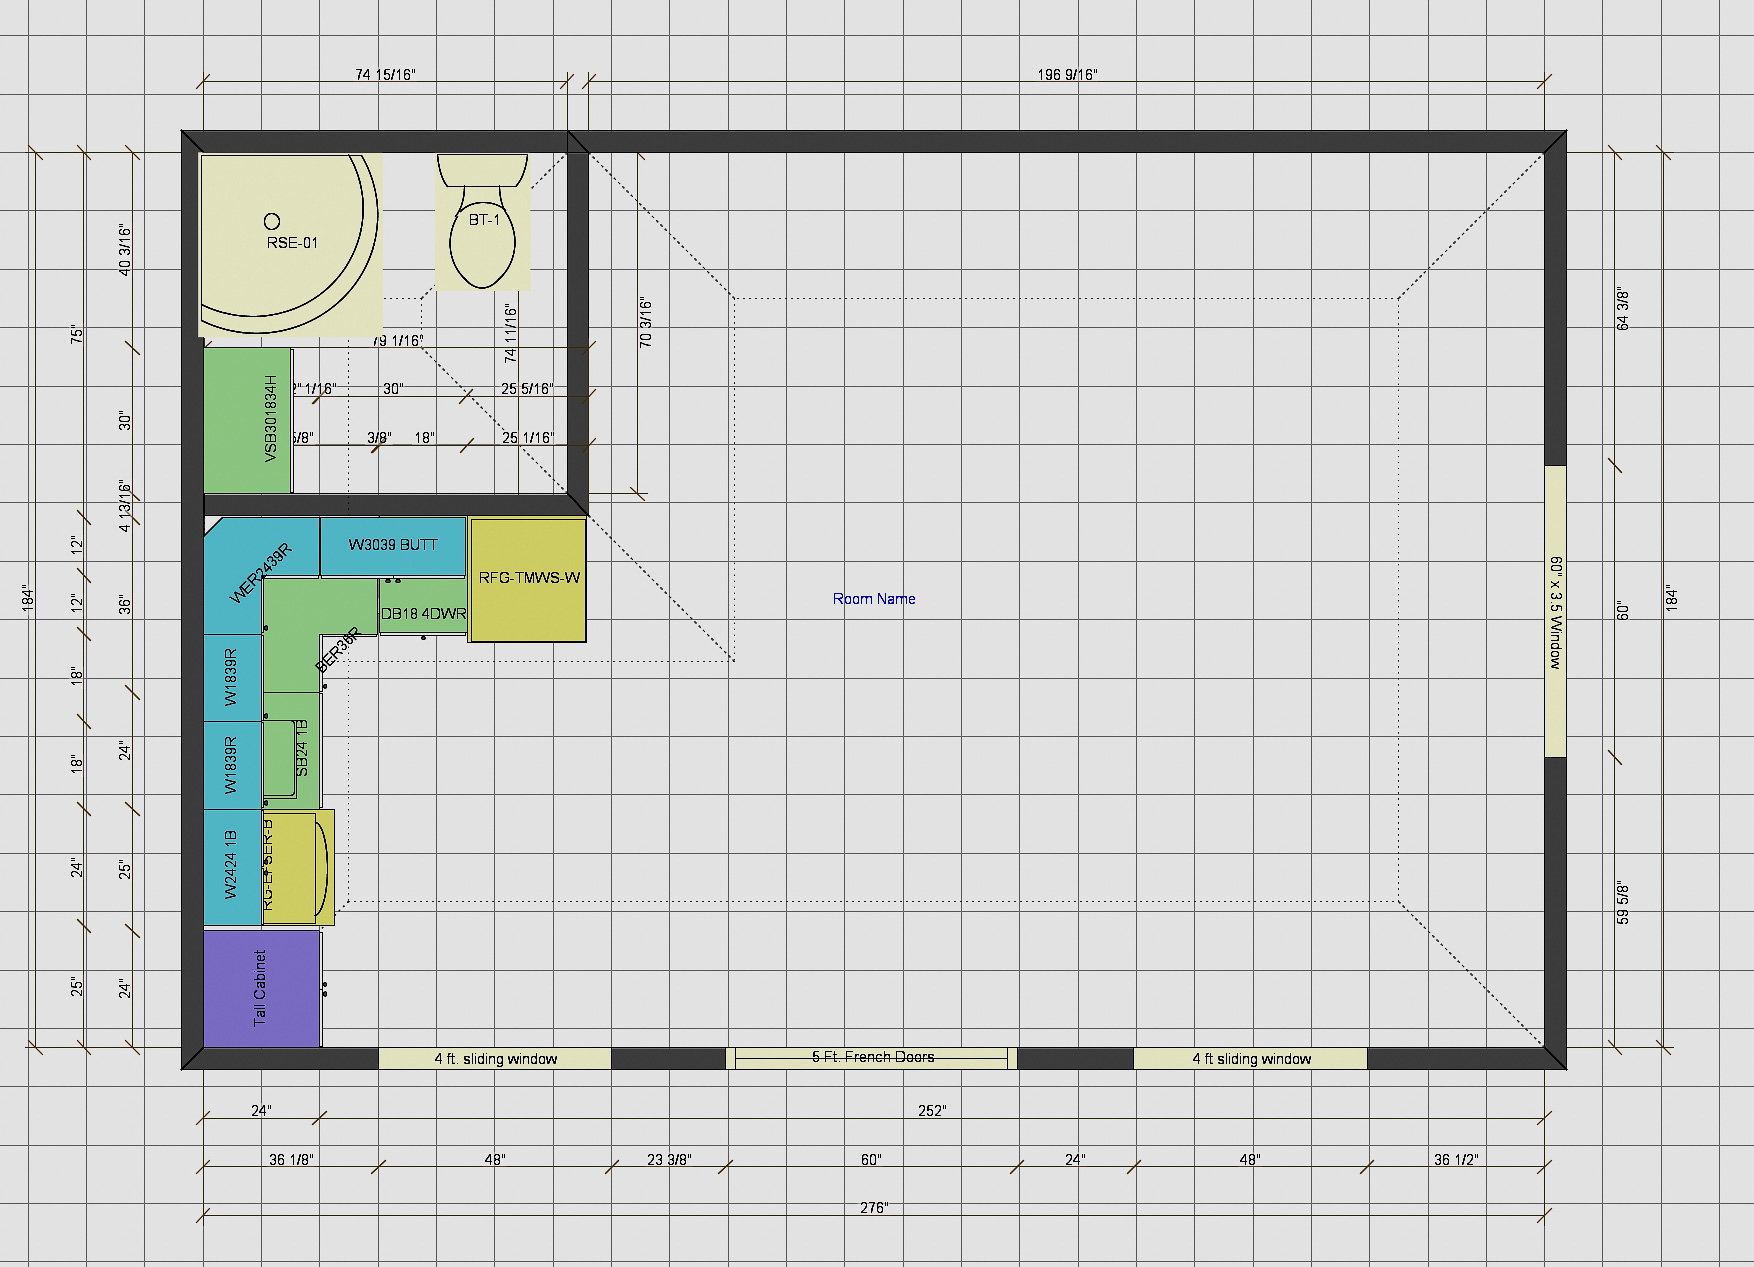Select the 5 Ft. French Doors

[x=872, y=1058]
